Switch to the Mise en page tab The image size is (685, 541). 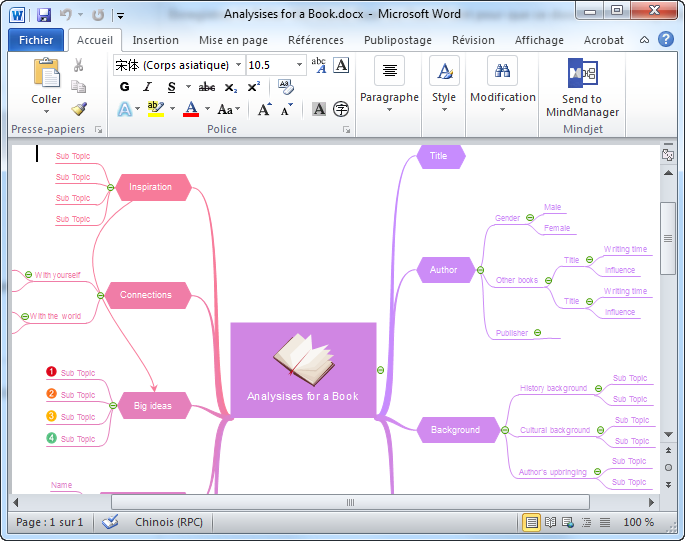(233, 40)
